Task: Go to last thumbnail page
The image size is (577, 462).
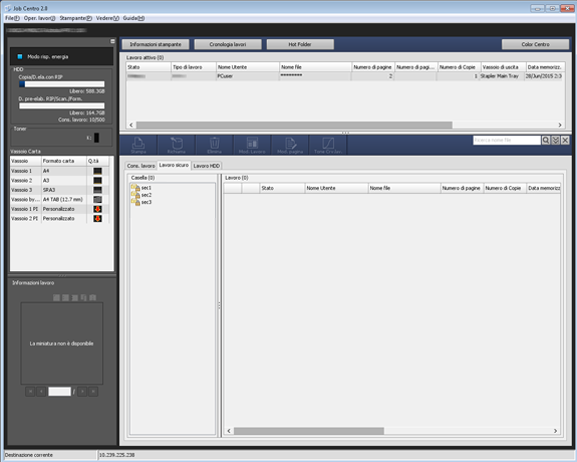Action: click(x=93, y=392)
